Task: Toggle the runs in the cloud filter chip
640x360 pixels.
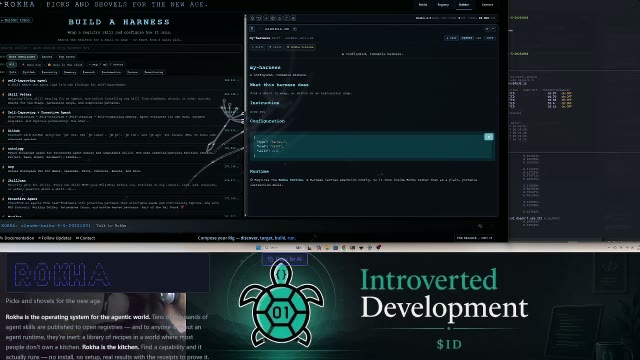Action: click(65, 64)
